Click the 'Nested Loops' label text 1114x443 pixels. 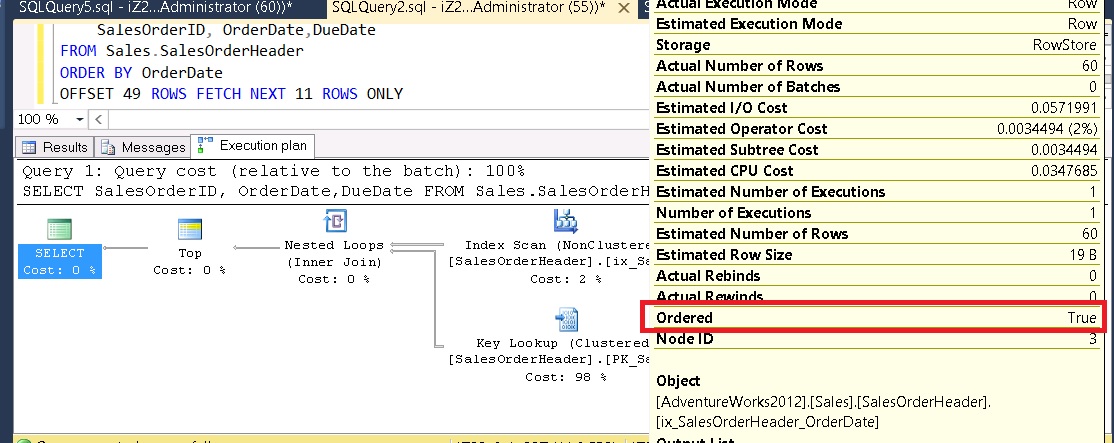[x=334, y=245]
